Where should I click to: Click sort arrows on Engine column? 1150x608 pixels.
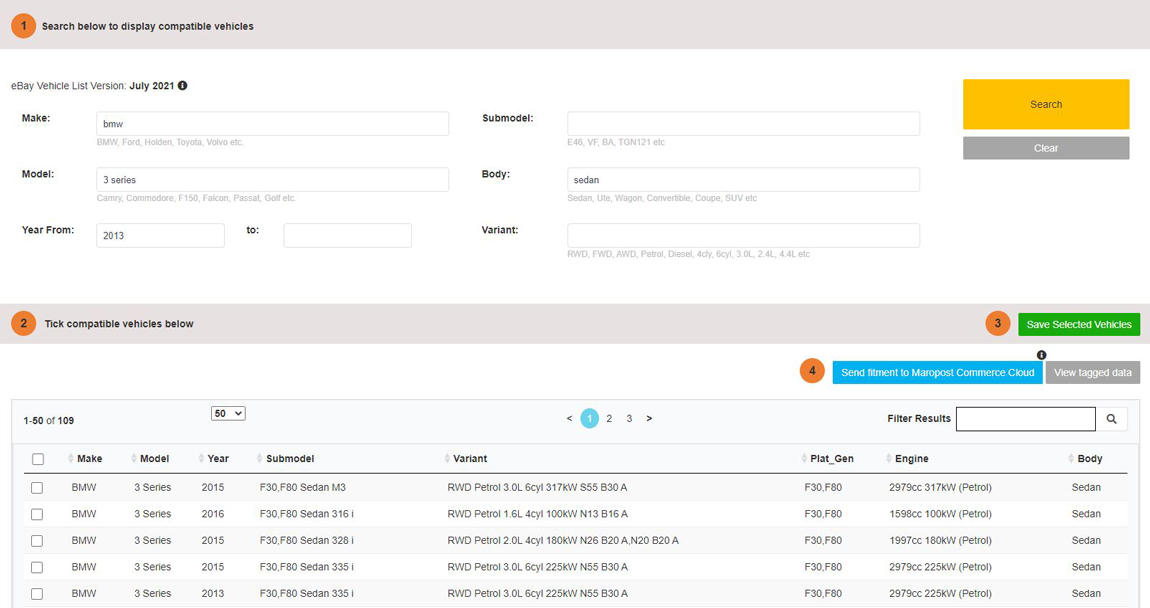[888, 459]
